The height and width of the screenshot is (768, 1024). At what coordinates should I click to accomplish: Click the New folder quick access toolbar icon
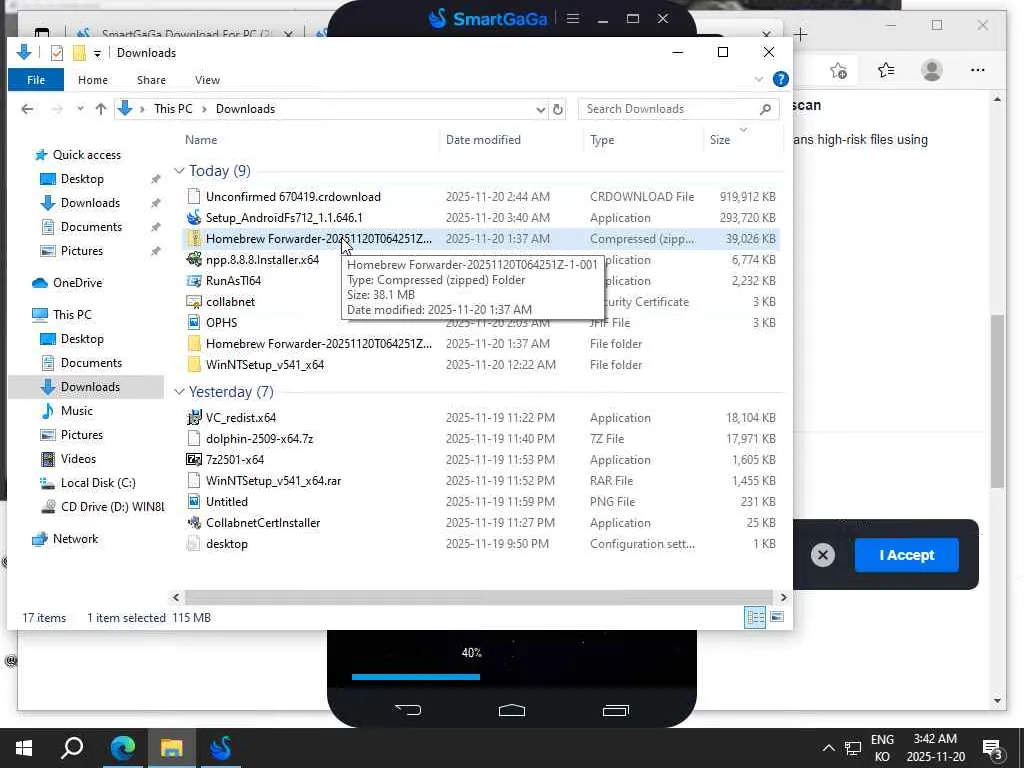coord(79,53)
